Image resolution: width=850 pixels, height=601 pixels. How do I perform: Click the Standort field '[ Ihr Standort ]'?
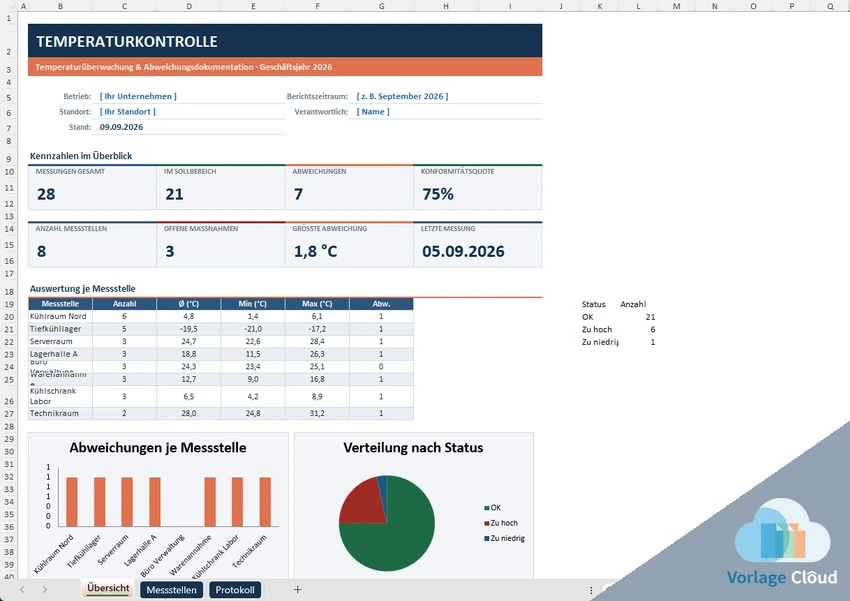[189, 112]
